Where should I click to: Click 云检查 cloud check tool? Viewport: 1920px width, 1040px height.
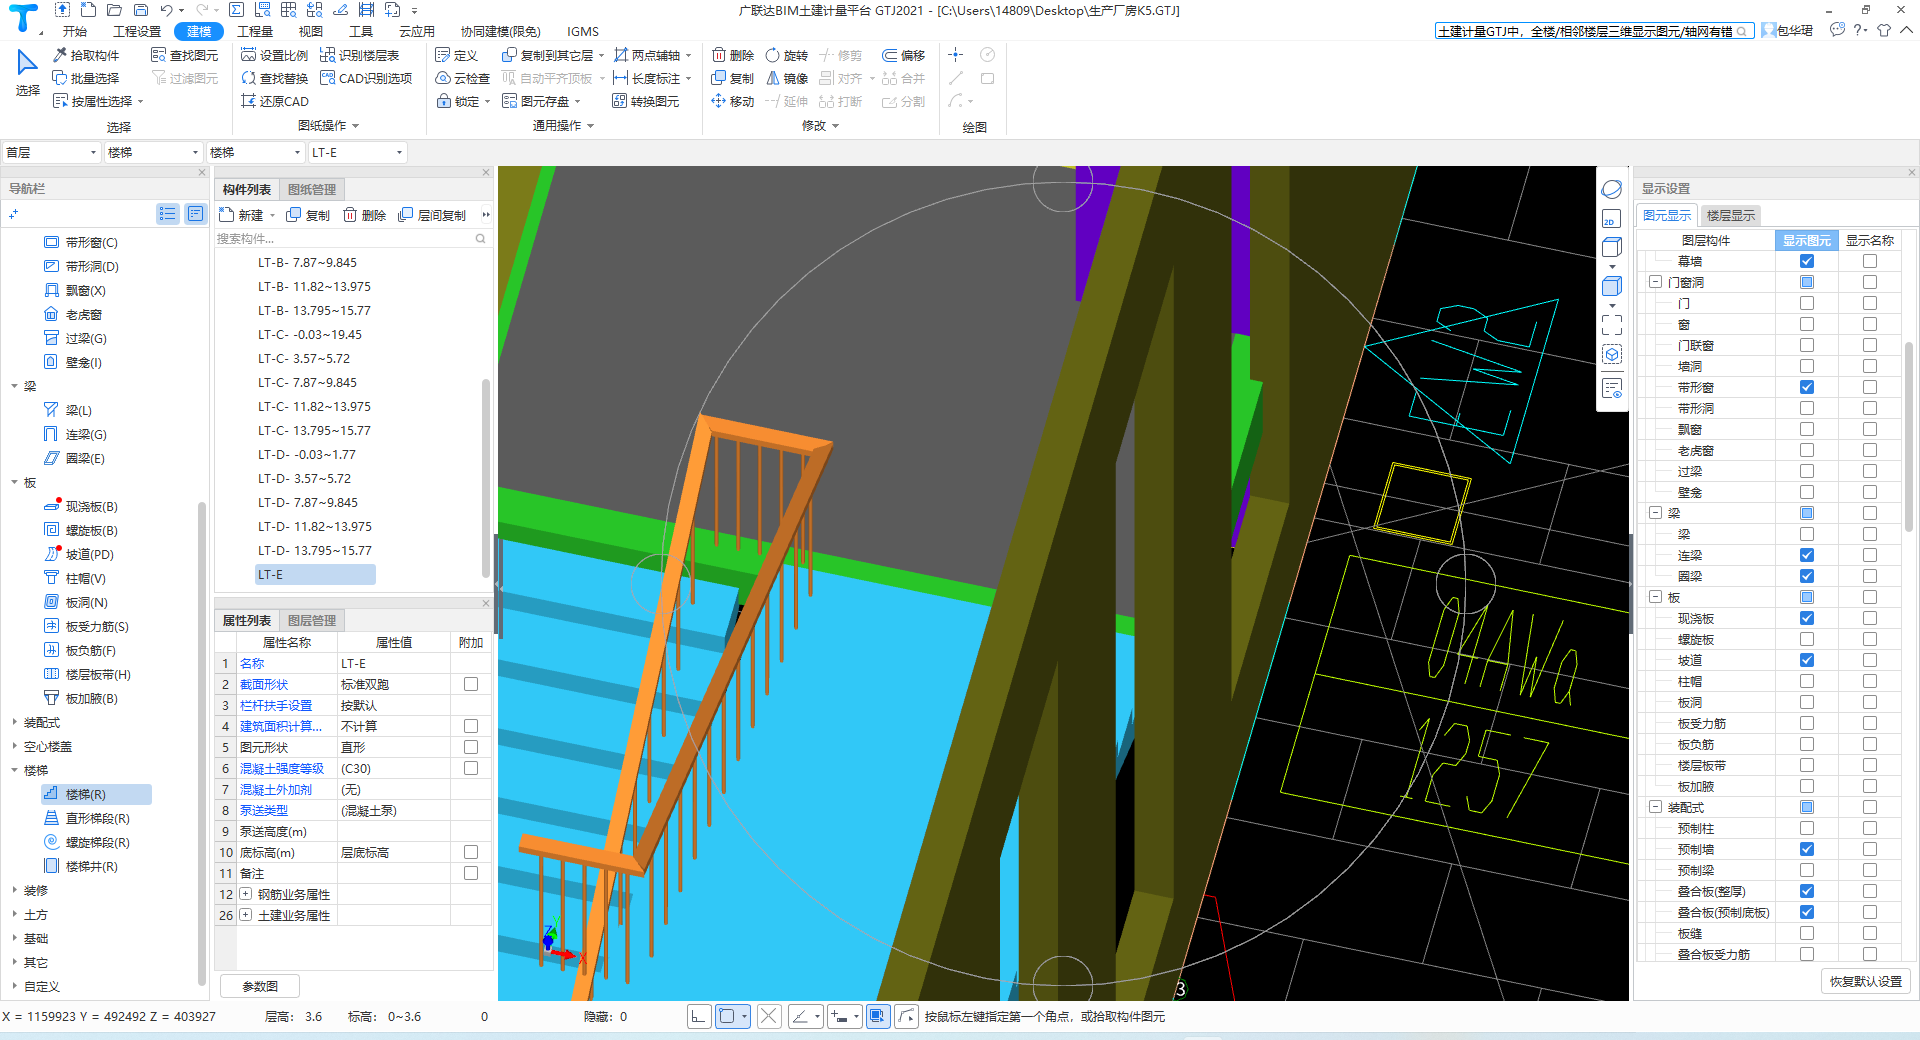click(463, 78)
